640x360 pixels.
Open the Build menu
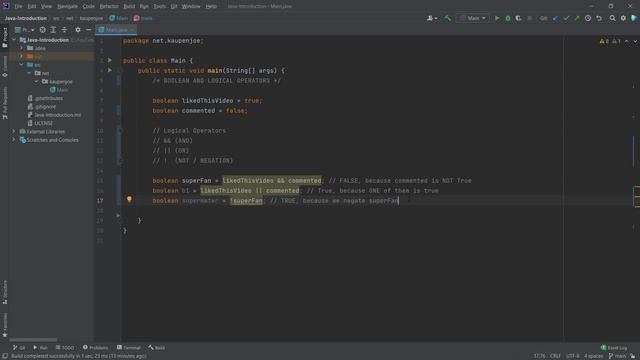[x=129, y=7]
